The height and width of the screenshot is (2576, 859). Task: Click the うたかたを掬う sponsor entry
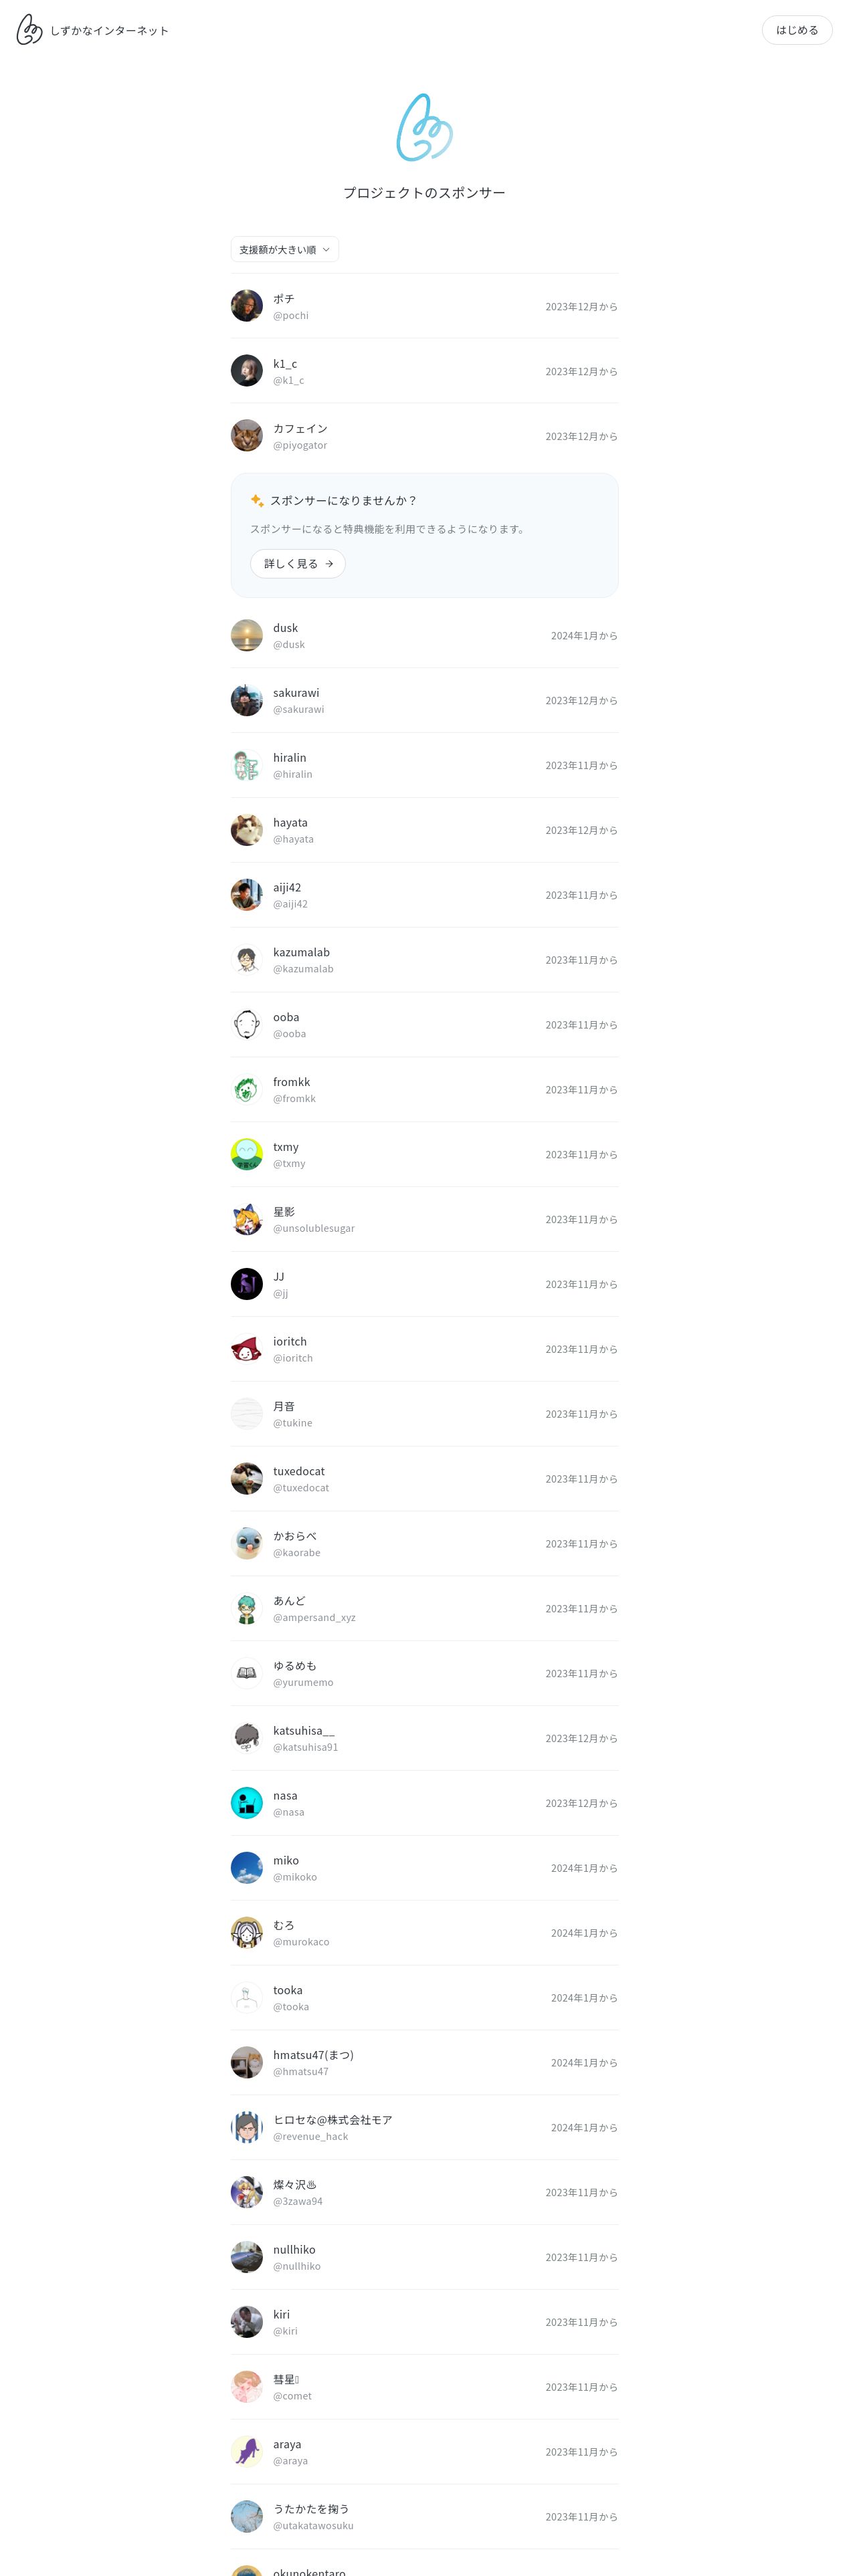click(x=424, y=2516)
